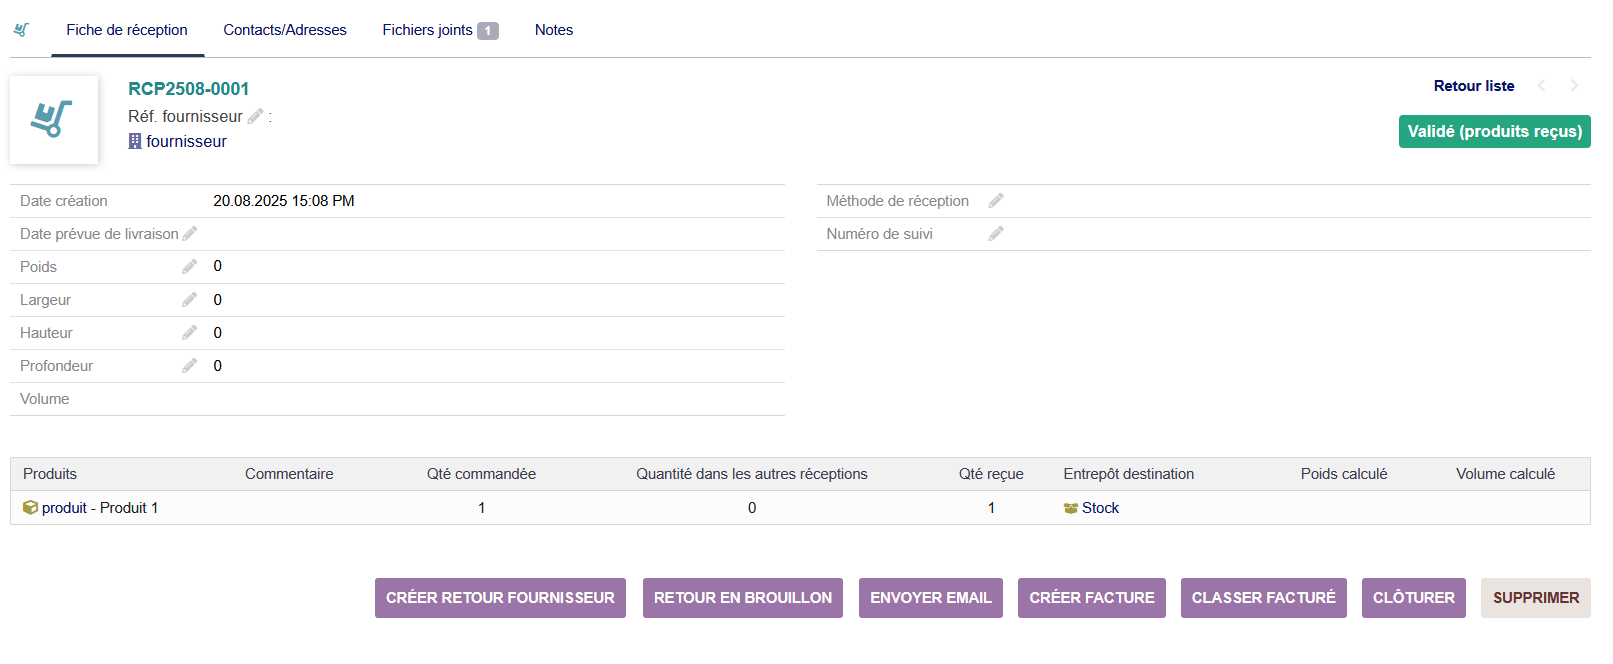Click the Entrepôt destination column header
Screen dimensions: 1613x664
[1129, 474]
